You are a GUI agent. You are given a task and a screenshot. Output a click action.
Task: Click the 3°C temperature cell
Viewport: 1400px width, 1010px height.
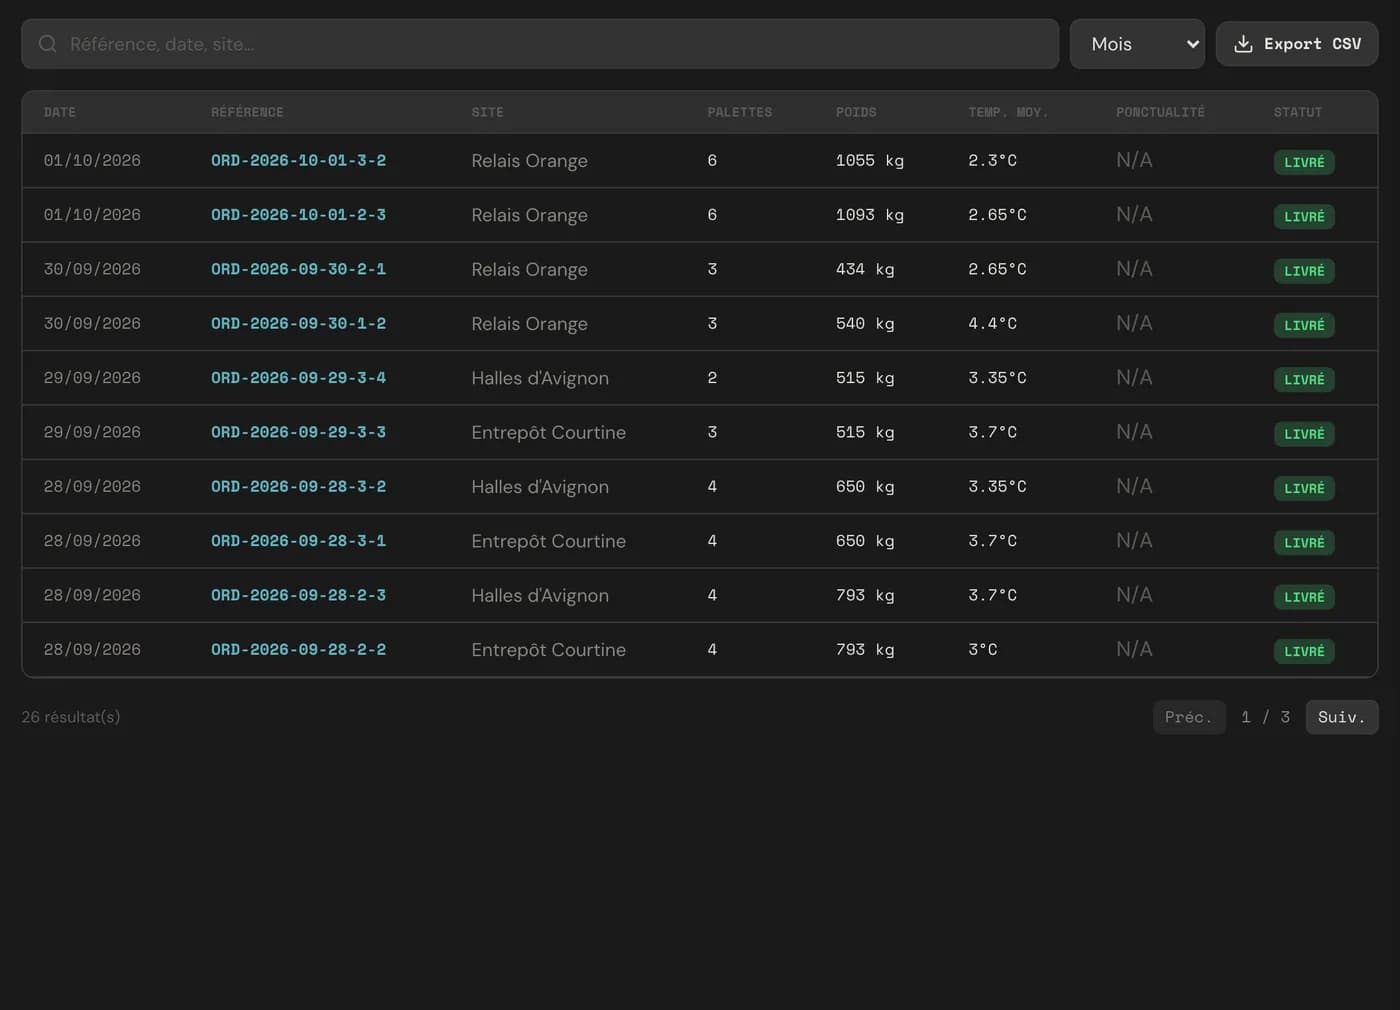click(983, 649)
